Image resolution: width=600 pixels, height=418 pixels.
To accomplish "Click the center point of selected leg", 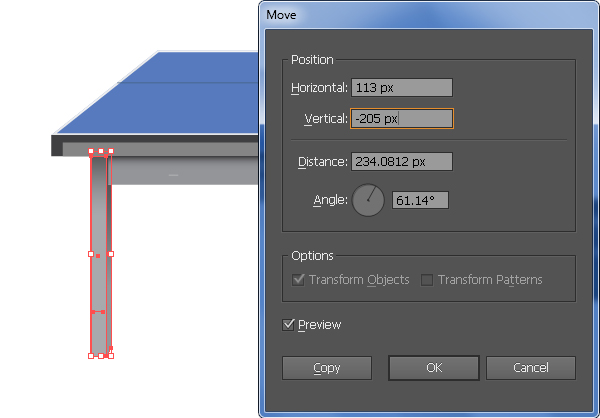I will (98, 256).
